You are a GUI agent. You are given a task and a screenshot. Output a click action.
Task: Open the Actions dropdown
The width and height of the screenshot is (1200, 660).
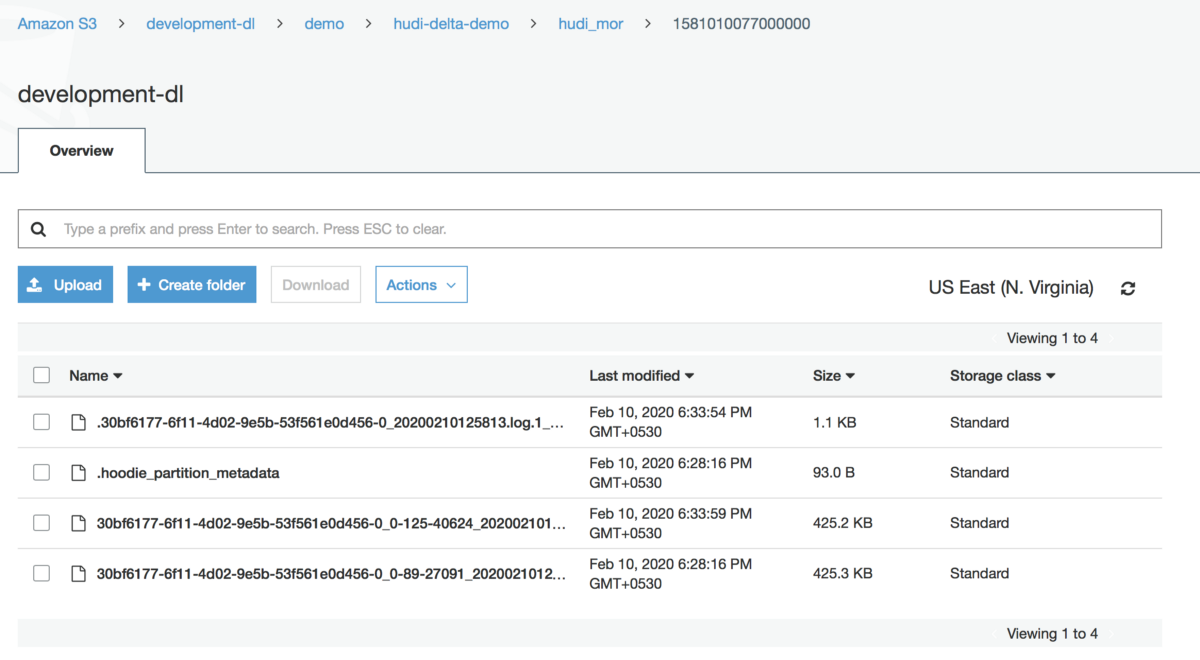click(x=421, y=285)
